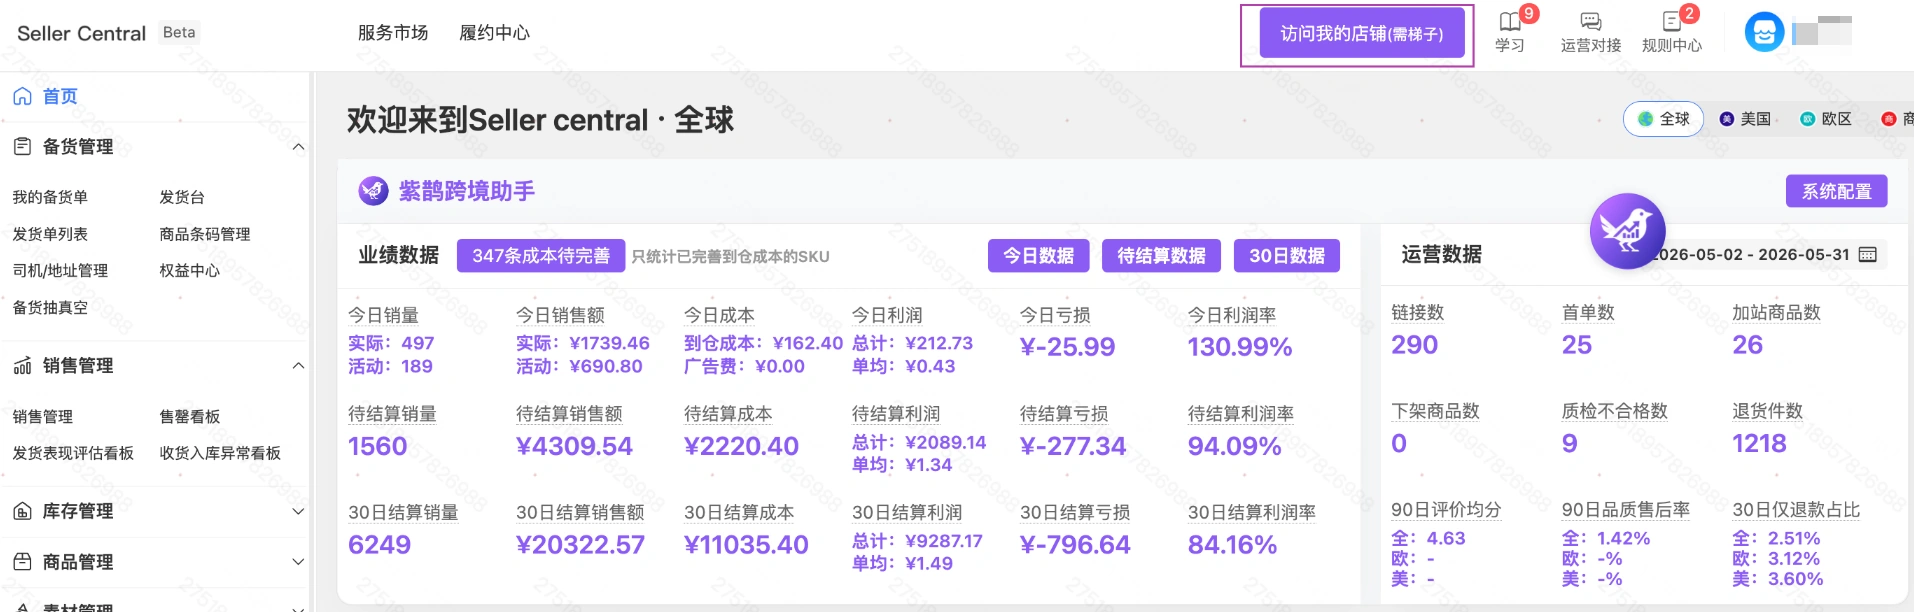Open the 规则中心 icon

coord(1671,22)
